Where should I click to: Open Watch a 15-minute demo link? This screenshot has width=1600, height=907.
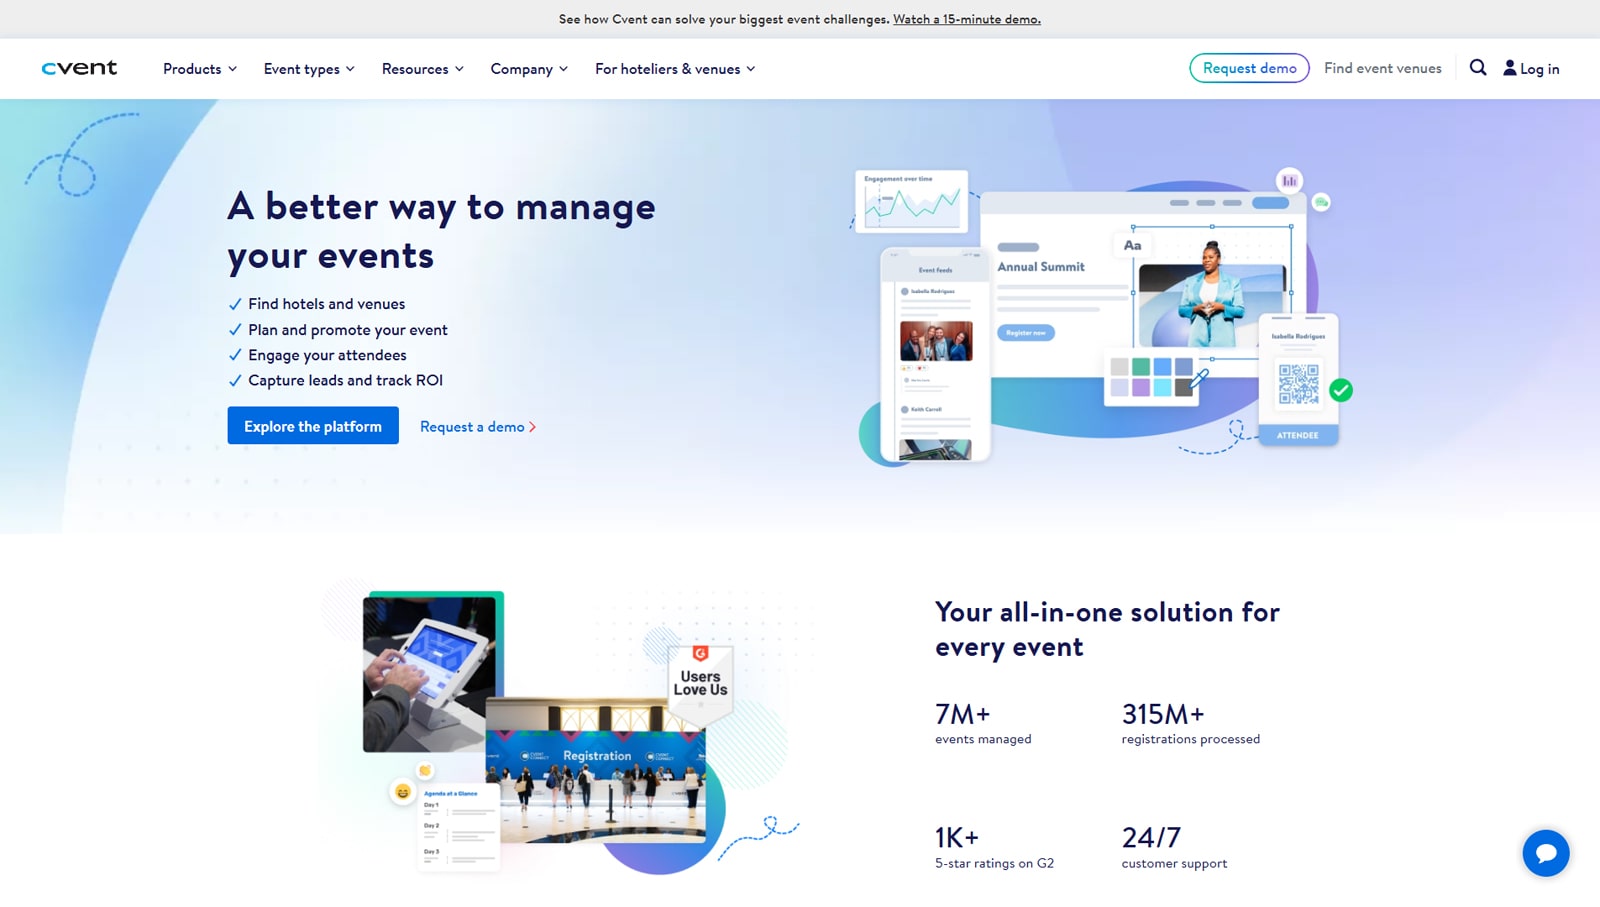click(967, 19)
